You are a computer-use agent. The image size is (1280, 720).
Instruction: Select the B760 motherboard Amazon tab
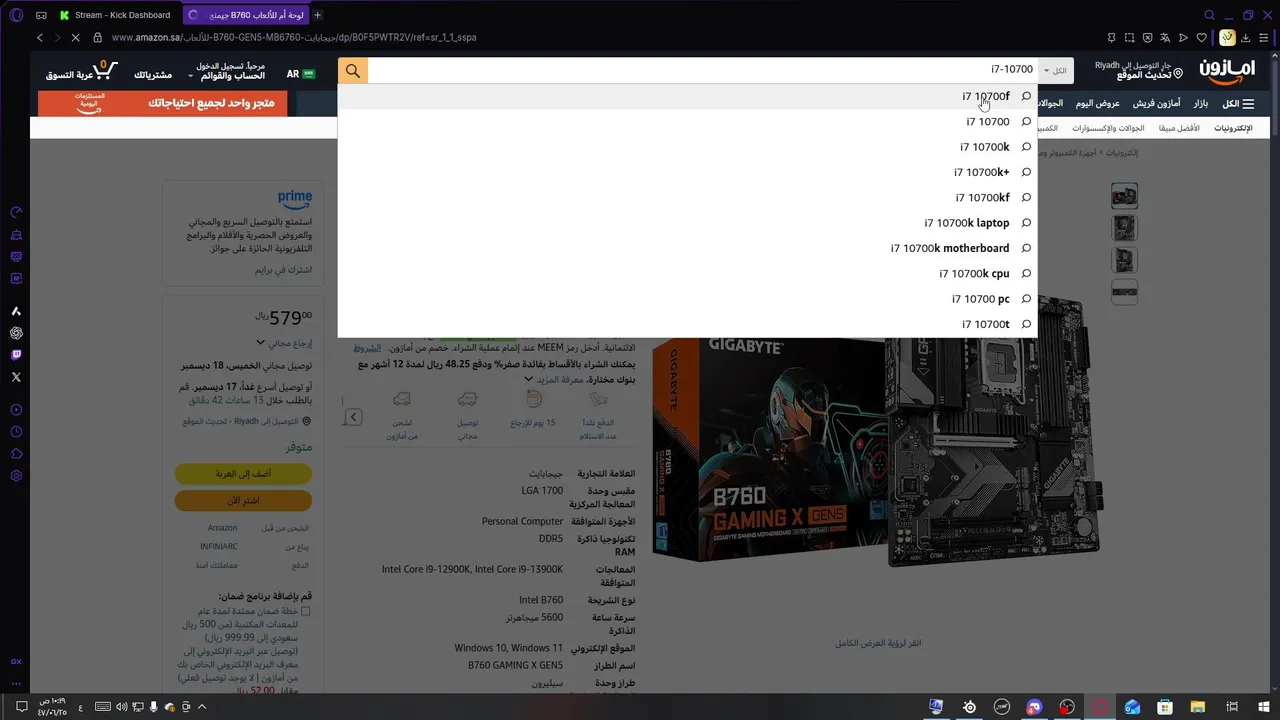[x=245, y=15]
